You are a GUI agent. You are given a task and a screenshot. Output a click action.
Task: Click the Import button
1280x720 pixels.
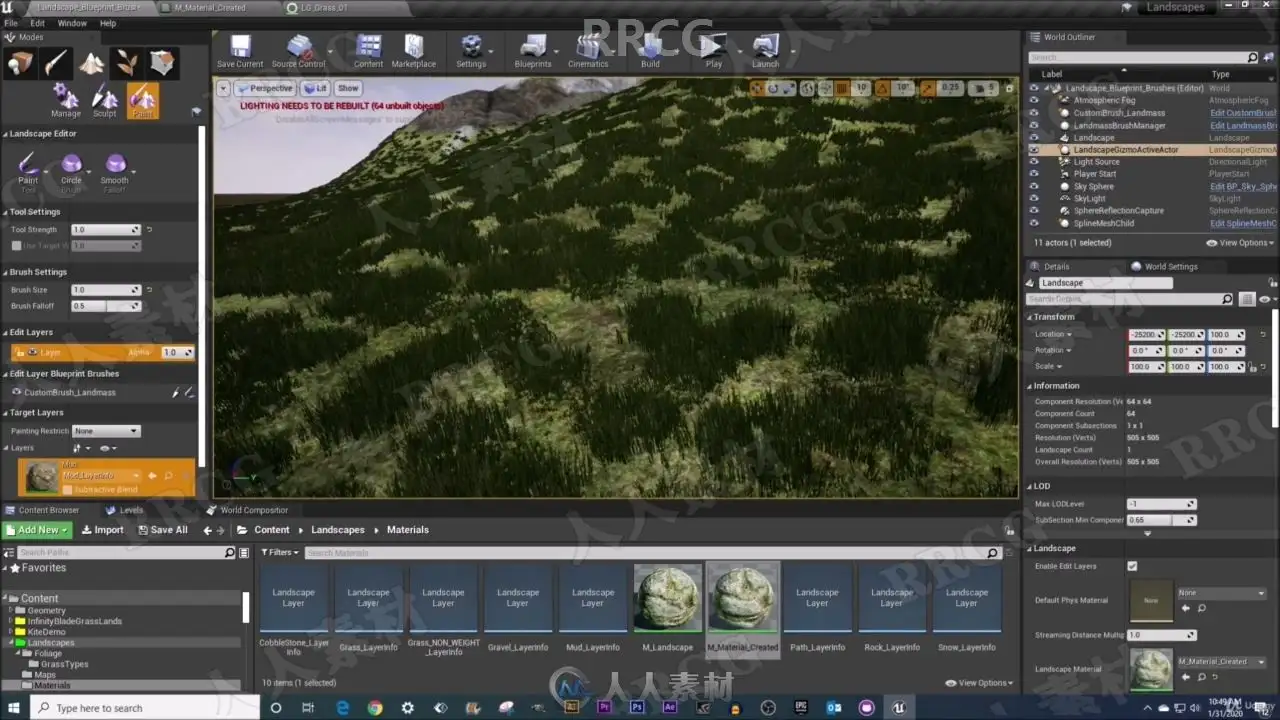click(103, 530)
